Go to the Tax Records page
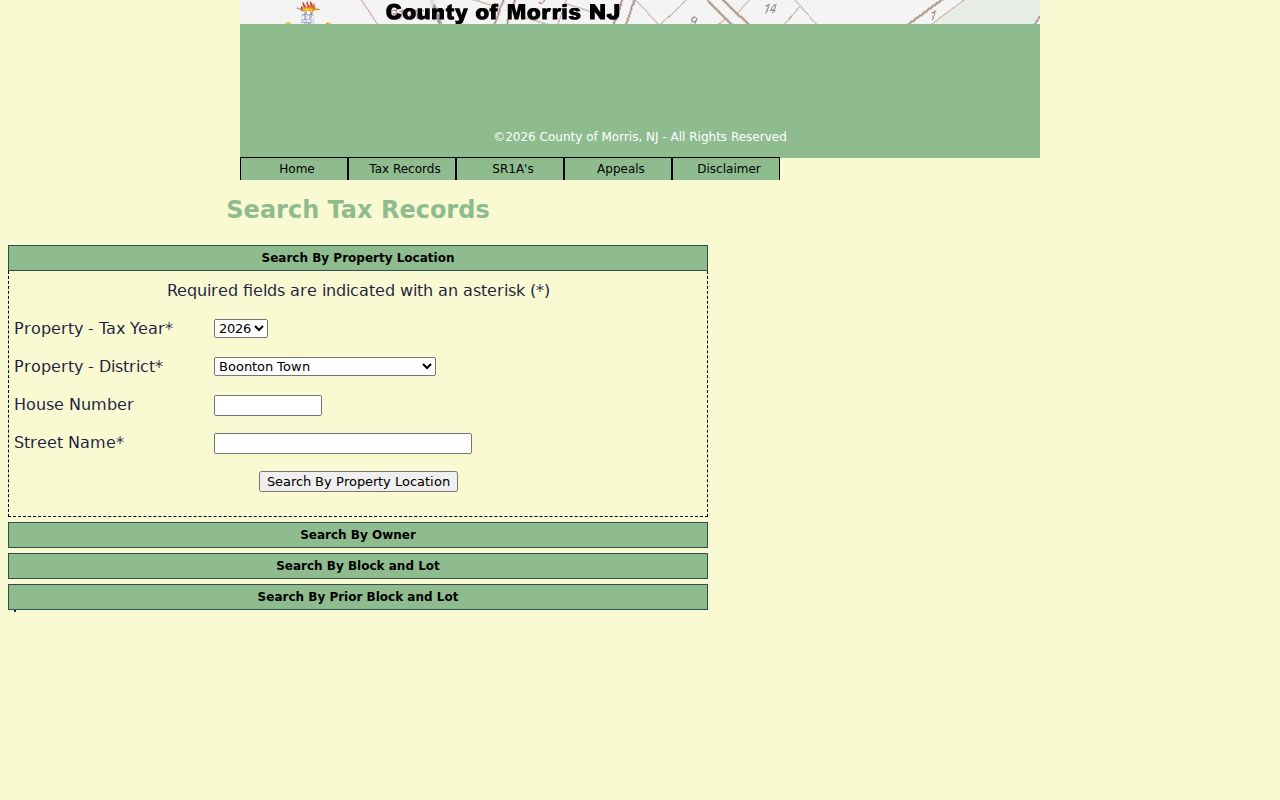This screenshot has width=1280, height=800. 402,169
